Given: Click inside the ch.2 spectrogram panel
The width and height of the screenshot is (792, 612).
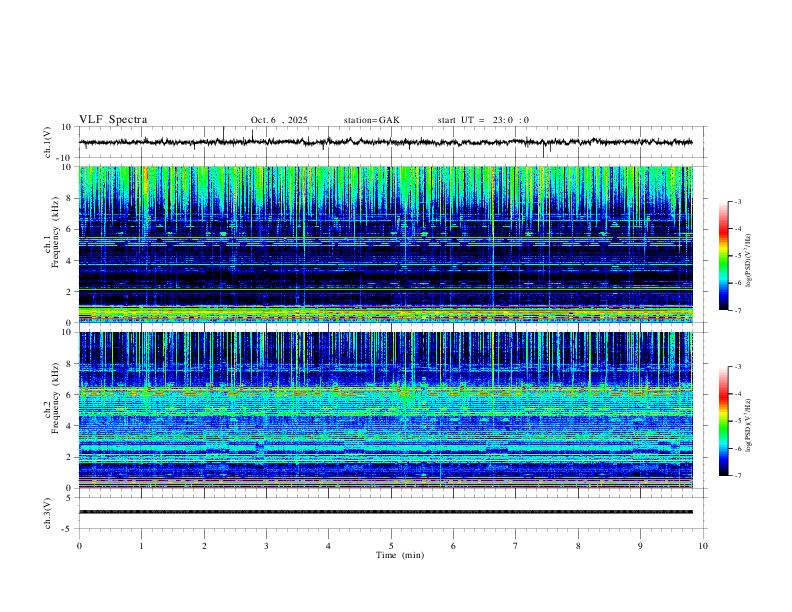Looking at the screenshot, I should [x=386, y=410].
